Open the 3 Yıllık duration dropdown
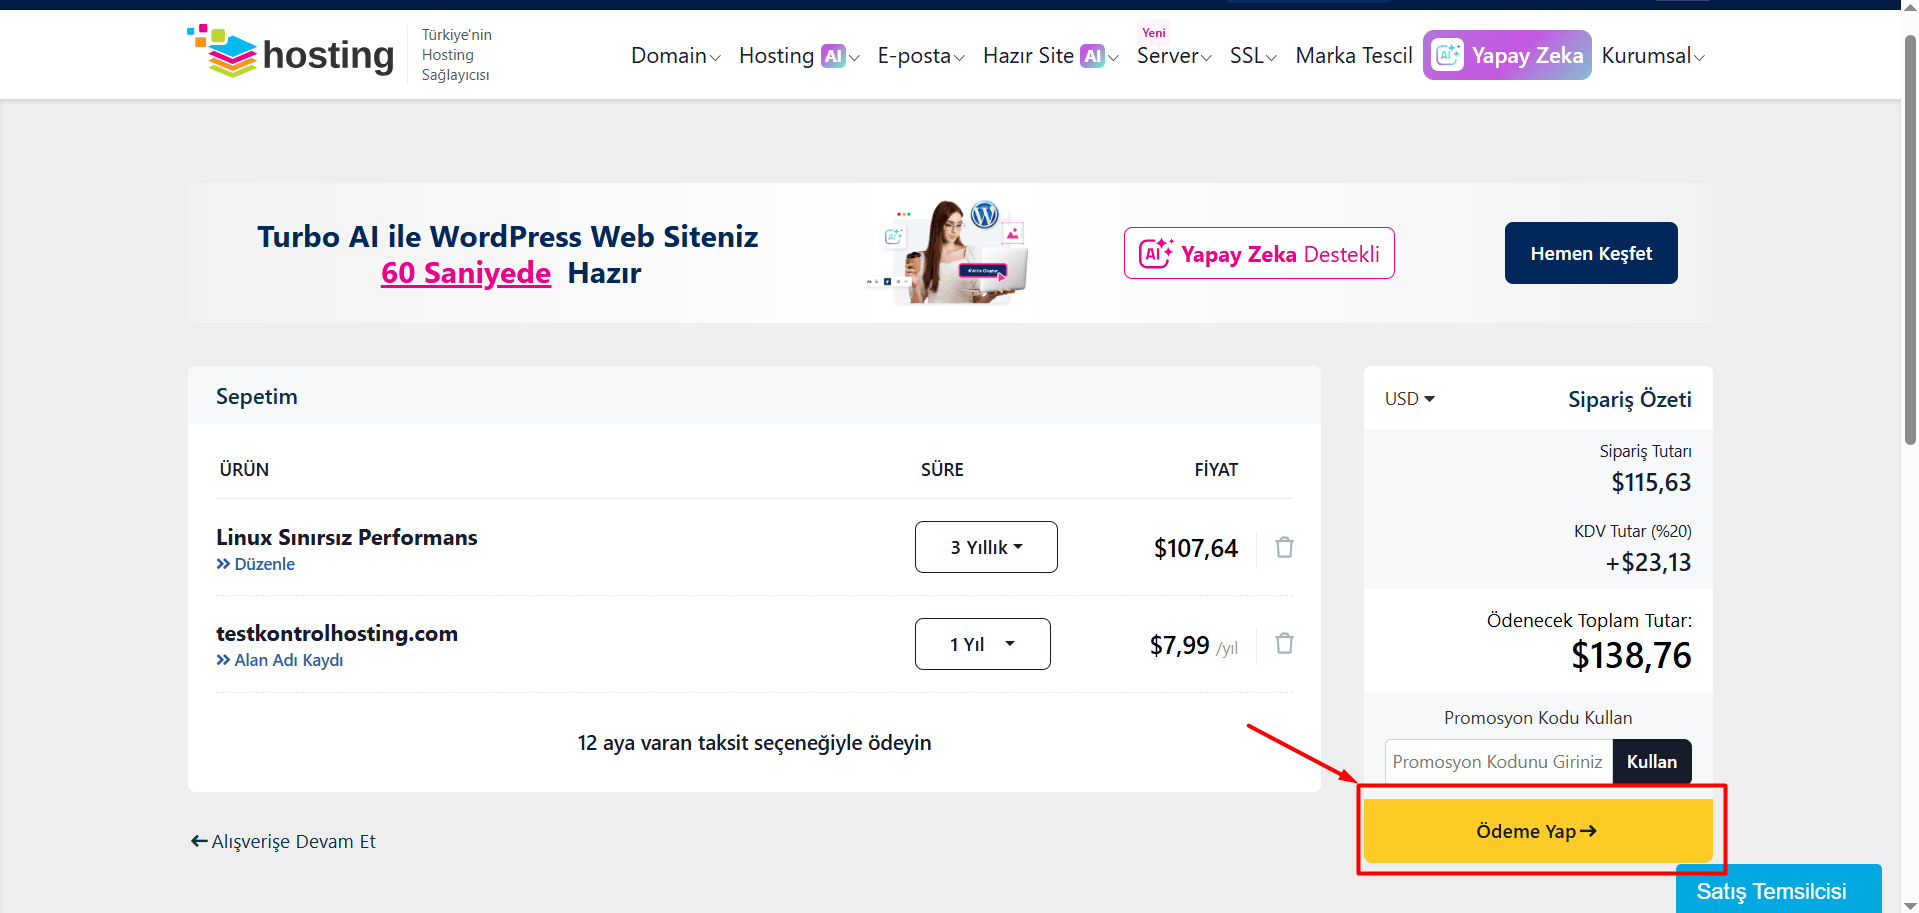The image size is (1919, 913). 986,547
